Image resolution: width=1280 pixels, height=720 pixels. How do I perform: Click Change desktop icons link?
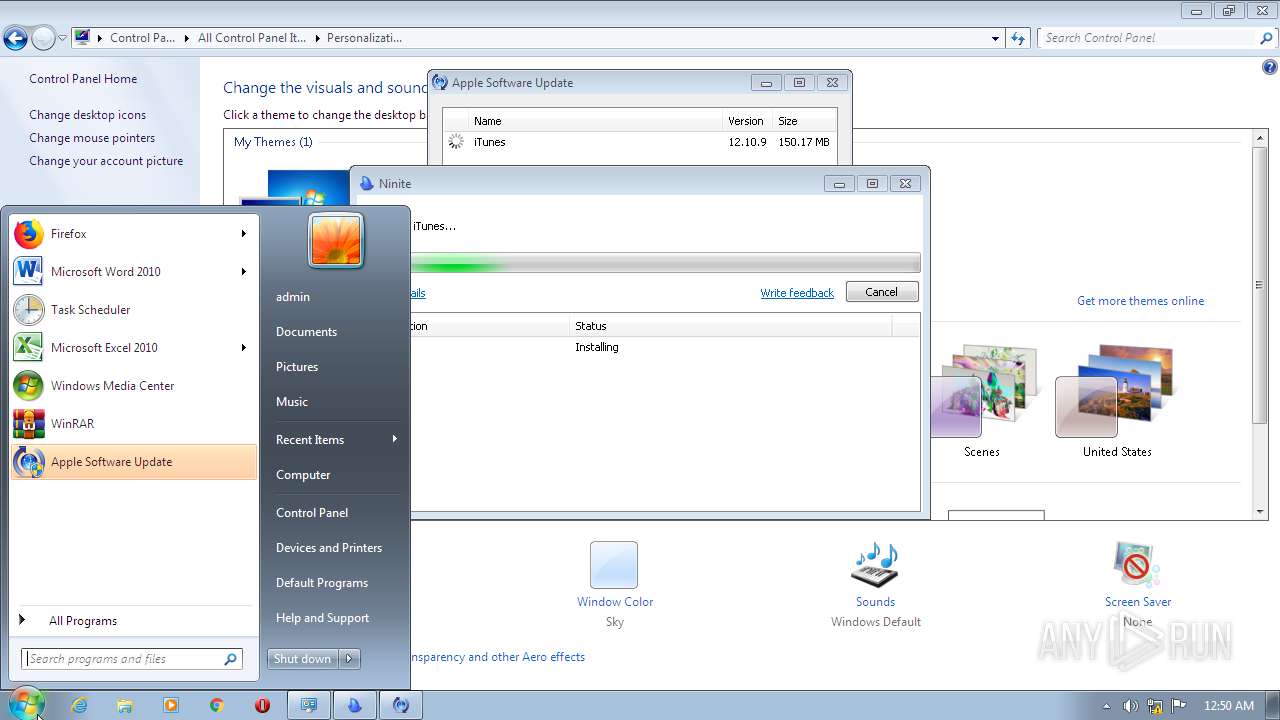coord(87,115)
